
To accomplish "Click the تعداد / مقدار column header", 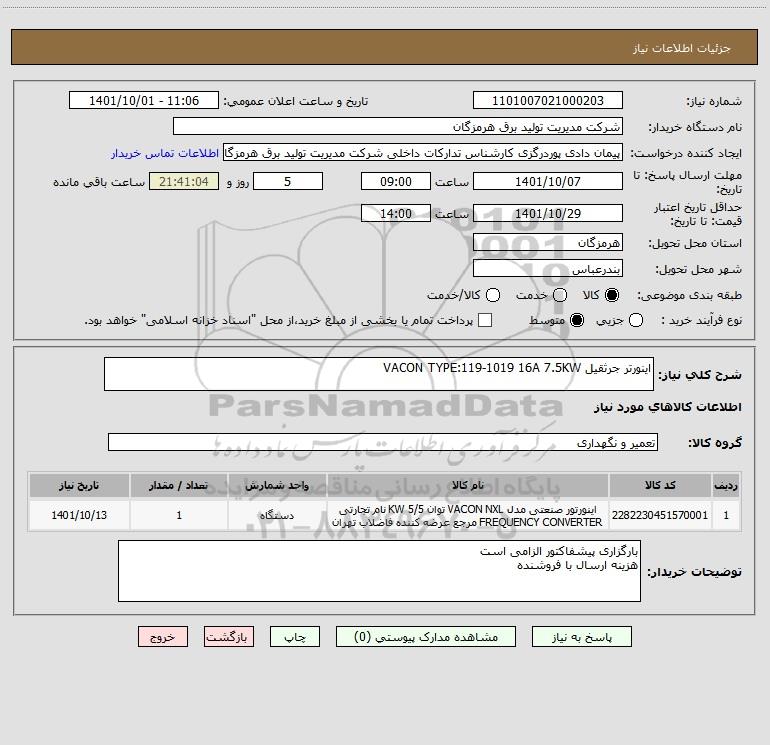I will (179, 486).
